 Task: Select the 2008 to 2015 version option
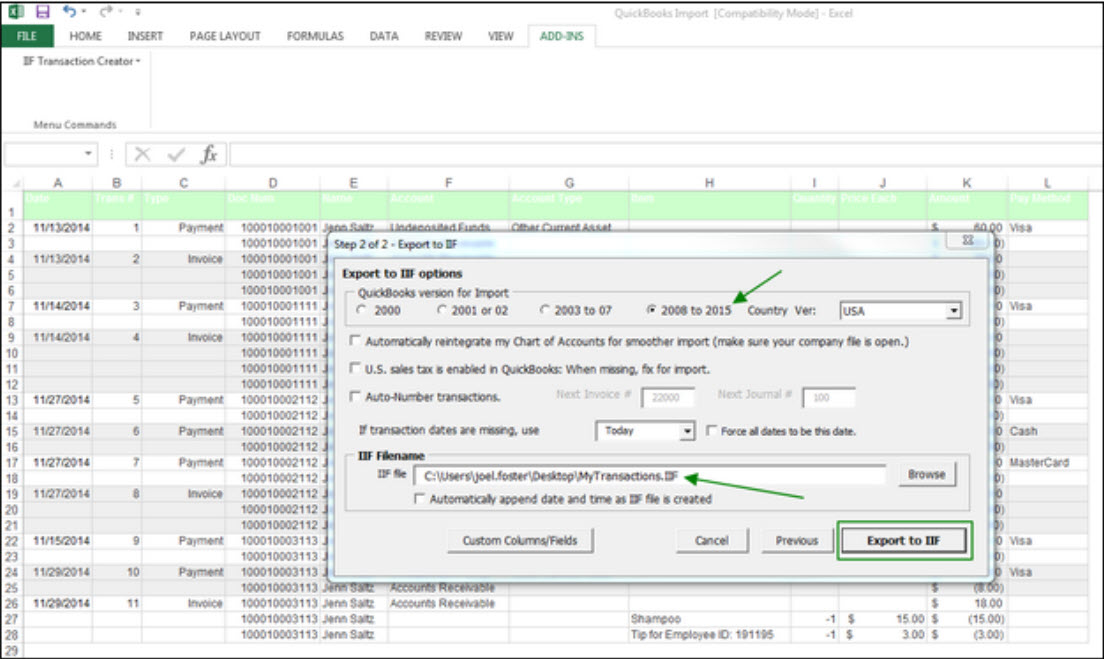tap(651, 310)
